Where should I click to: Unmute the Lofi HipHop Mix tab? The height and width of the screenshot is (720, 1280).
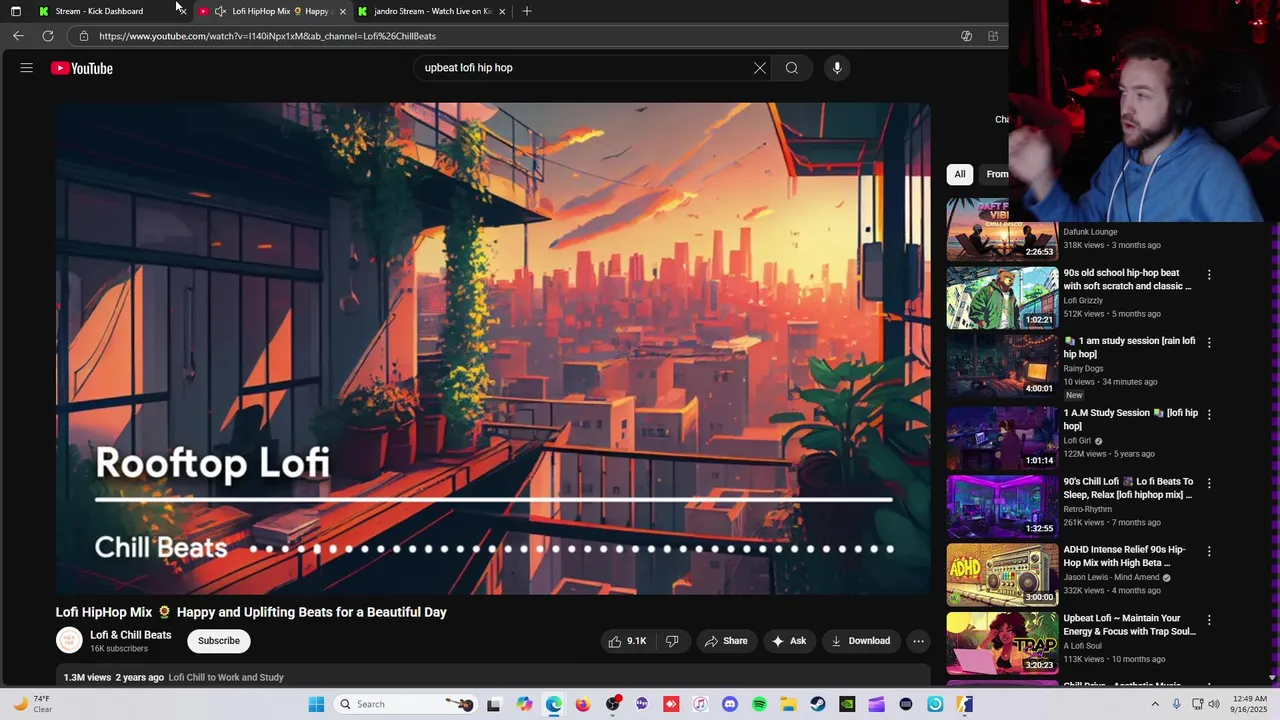point(220,11)
